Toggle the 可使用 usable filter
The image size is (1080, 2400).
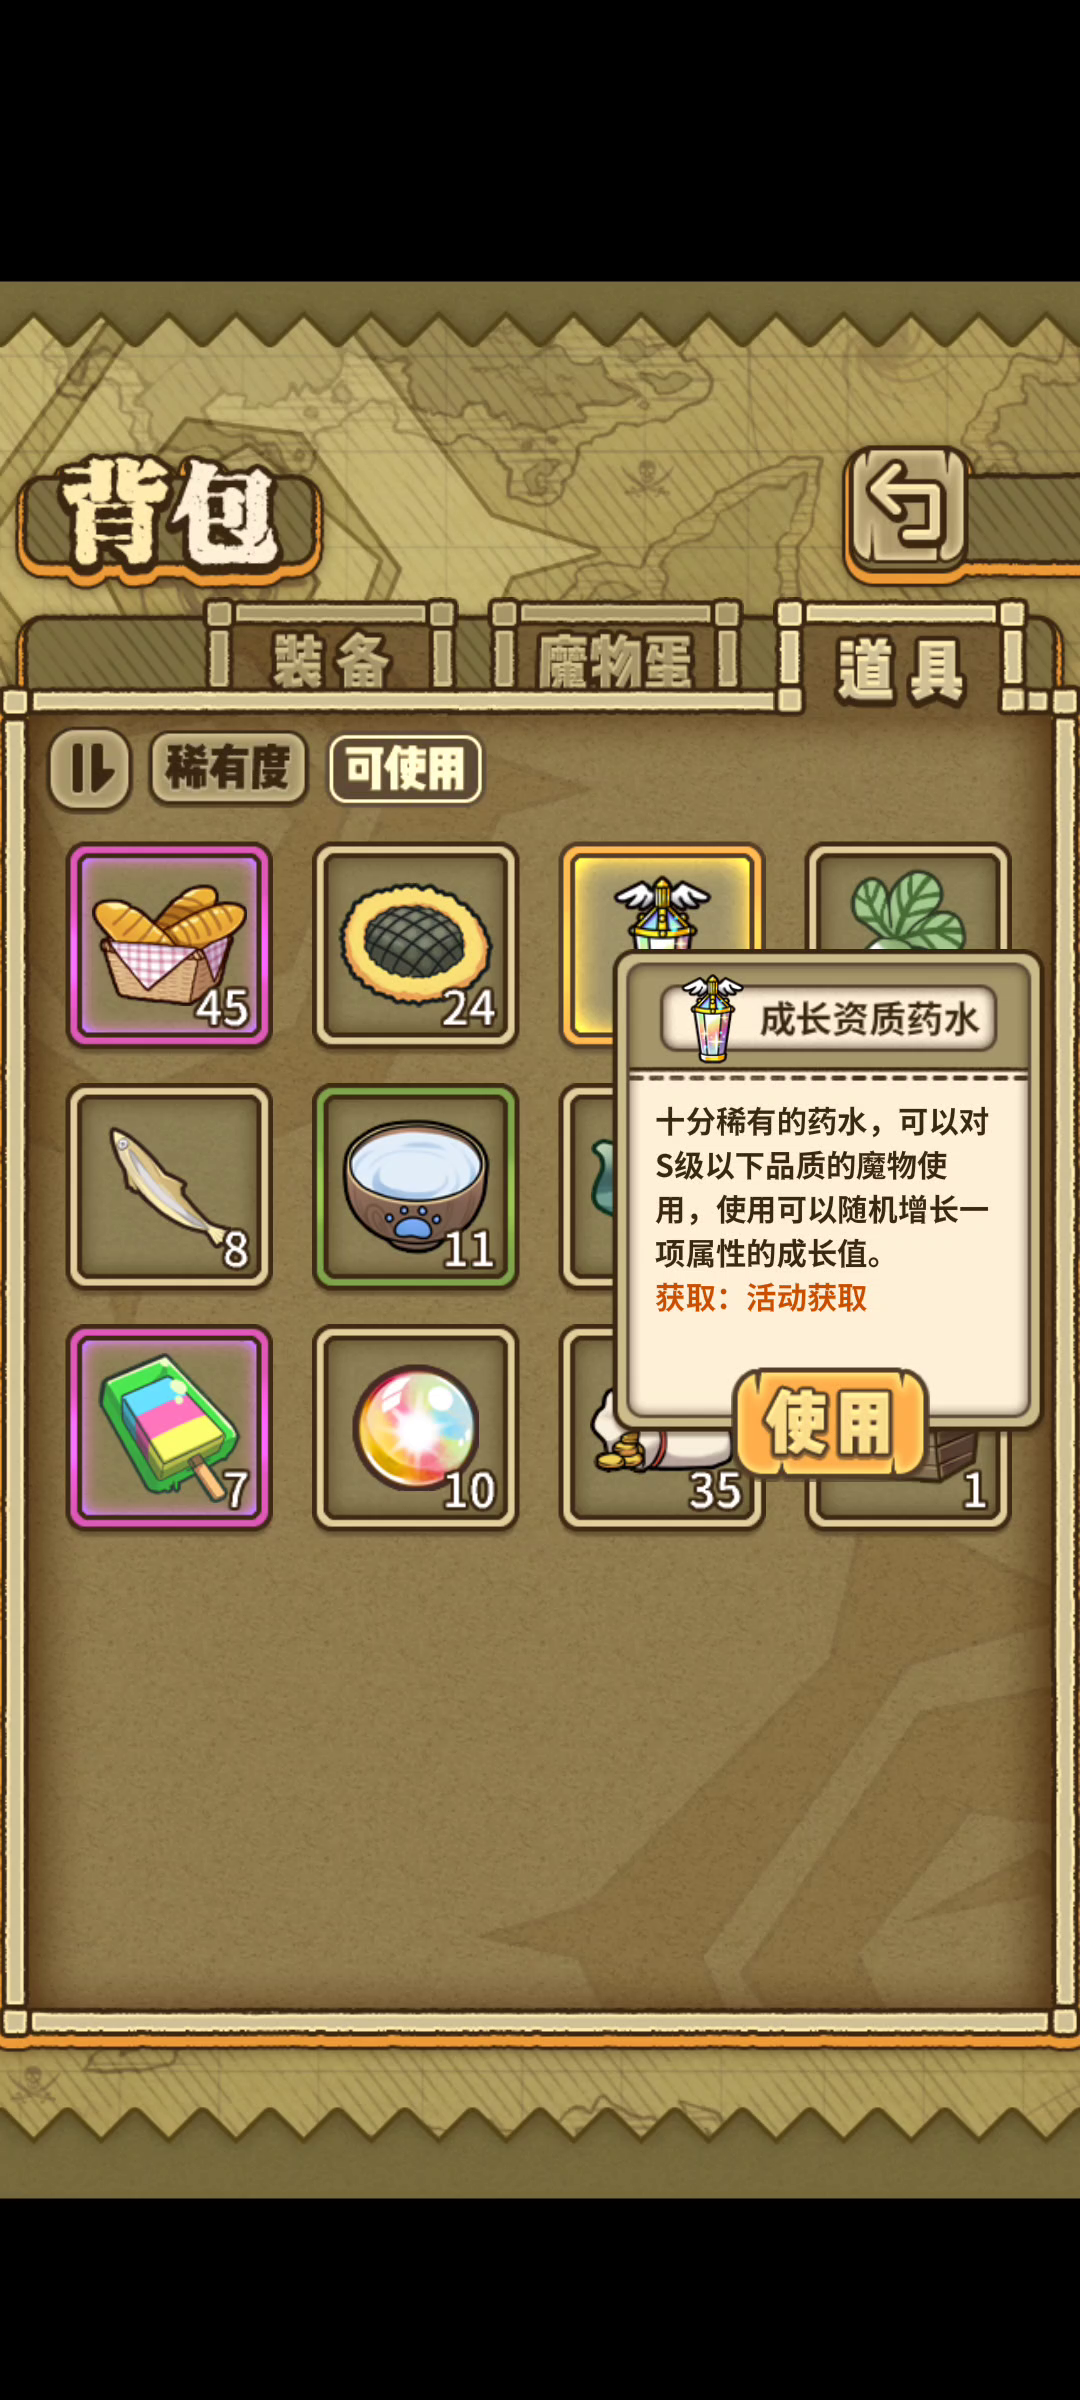tap(405, 769)
